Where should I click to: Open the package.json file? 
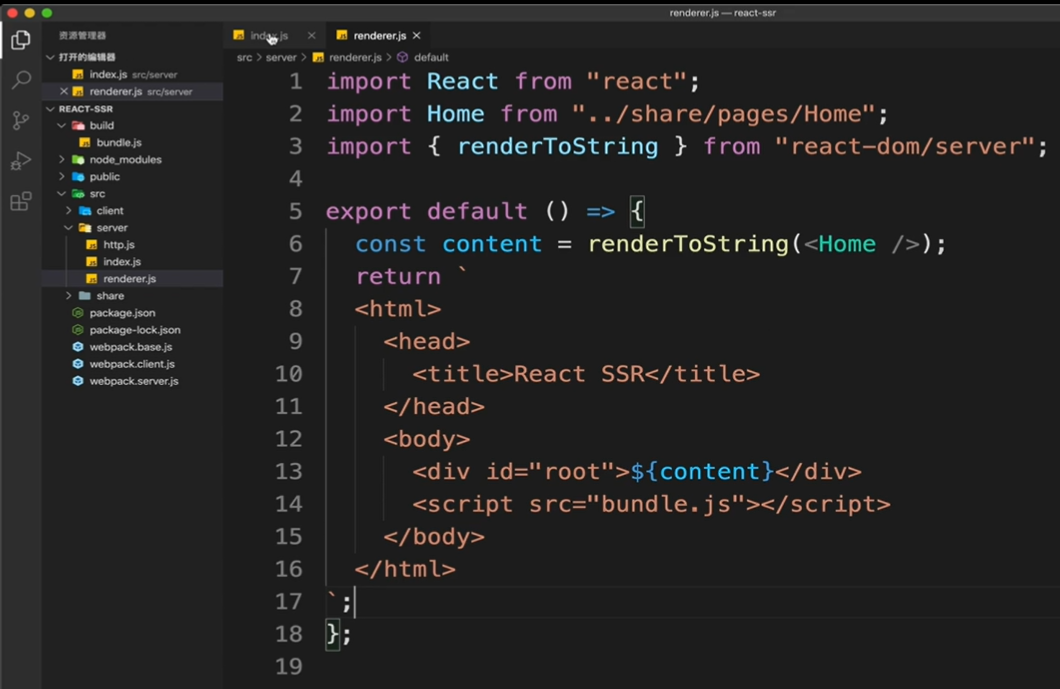tap(122, 312)
